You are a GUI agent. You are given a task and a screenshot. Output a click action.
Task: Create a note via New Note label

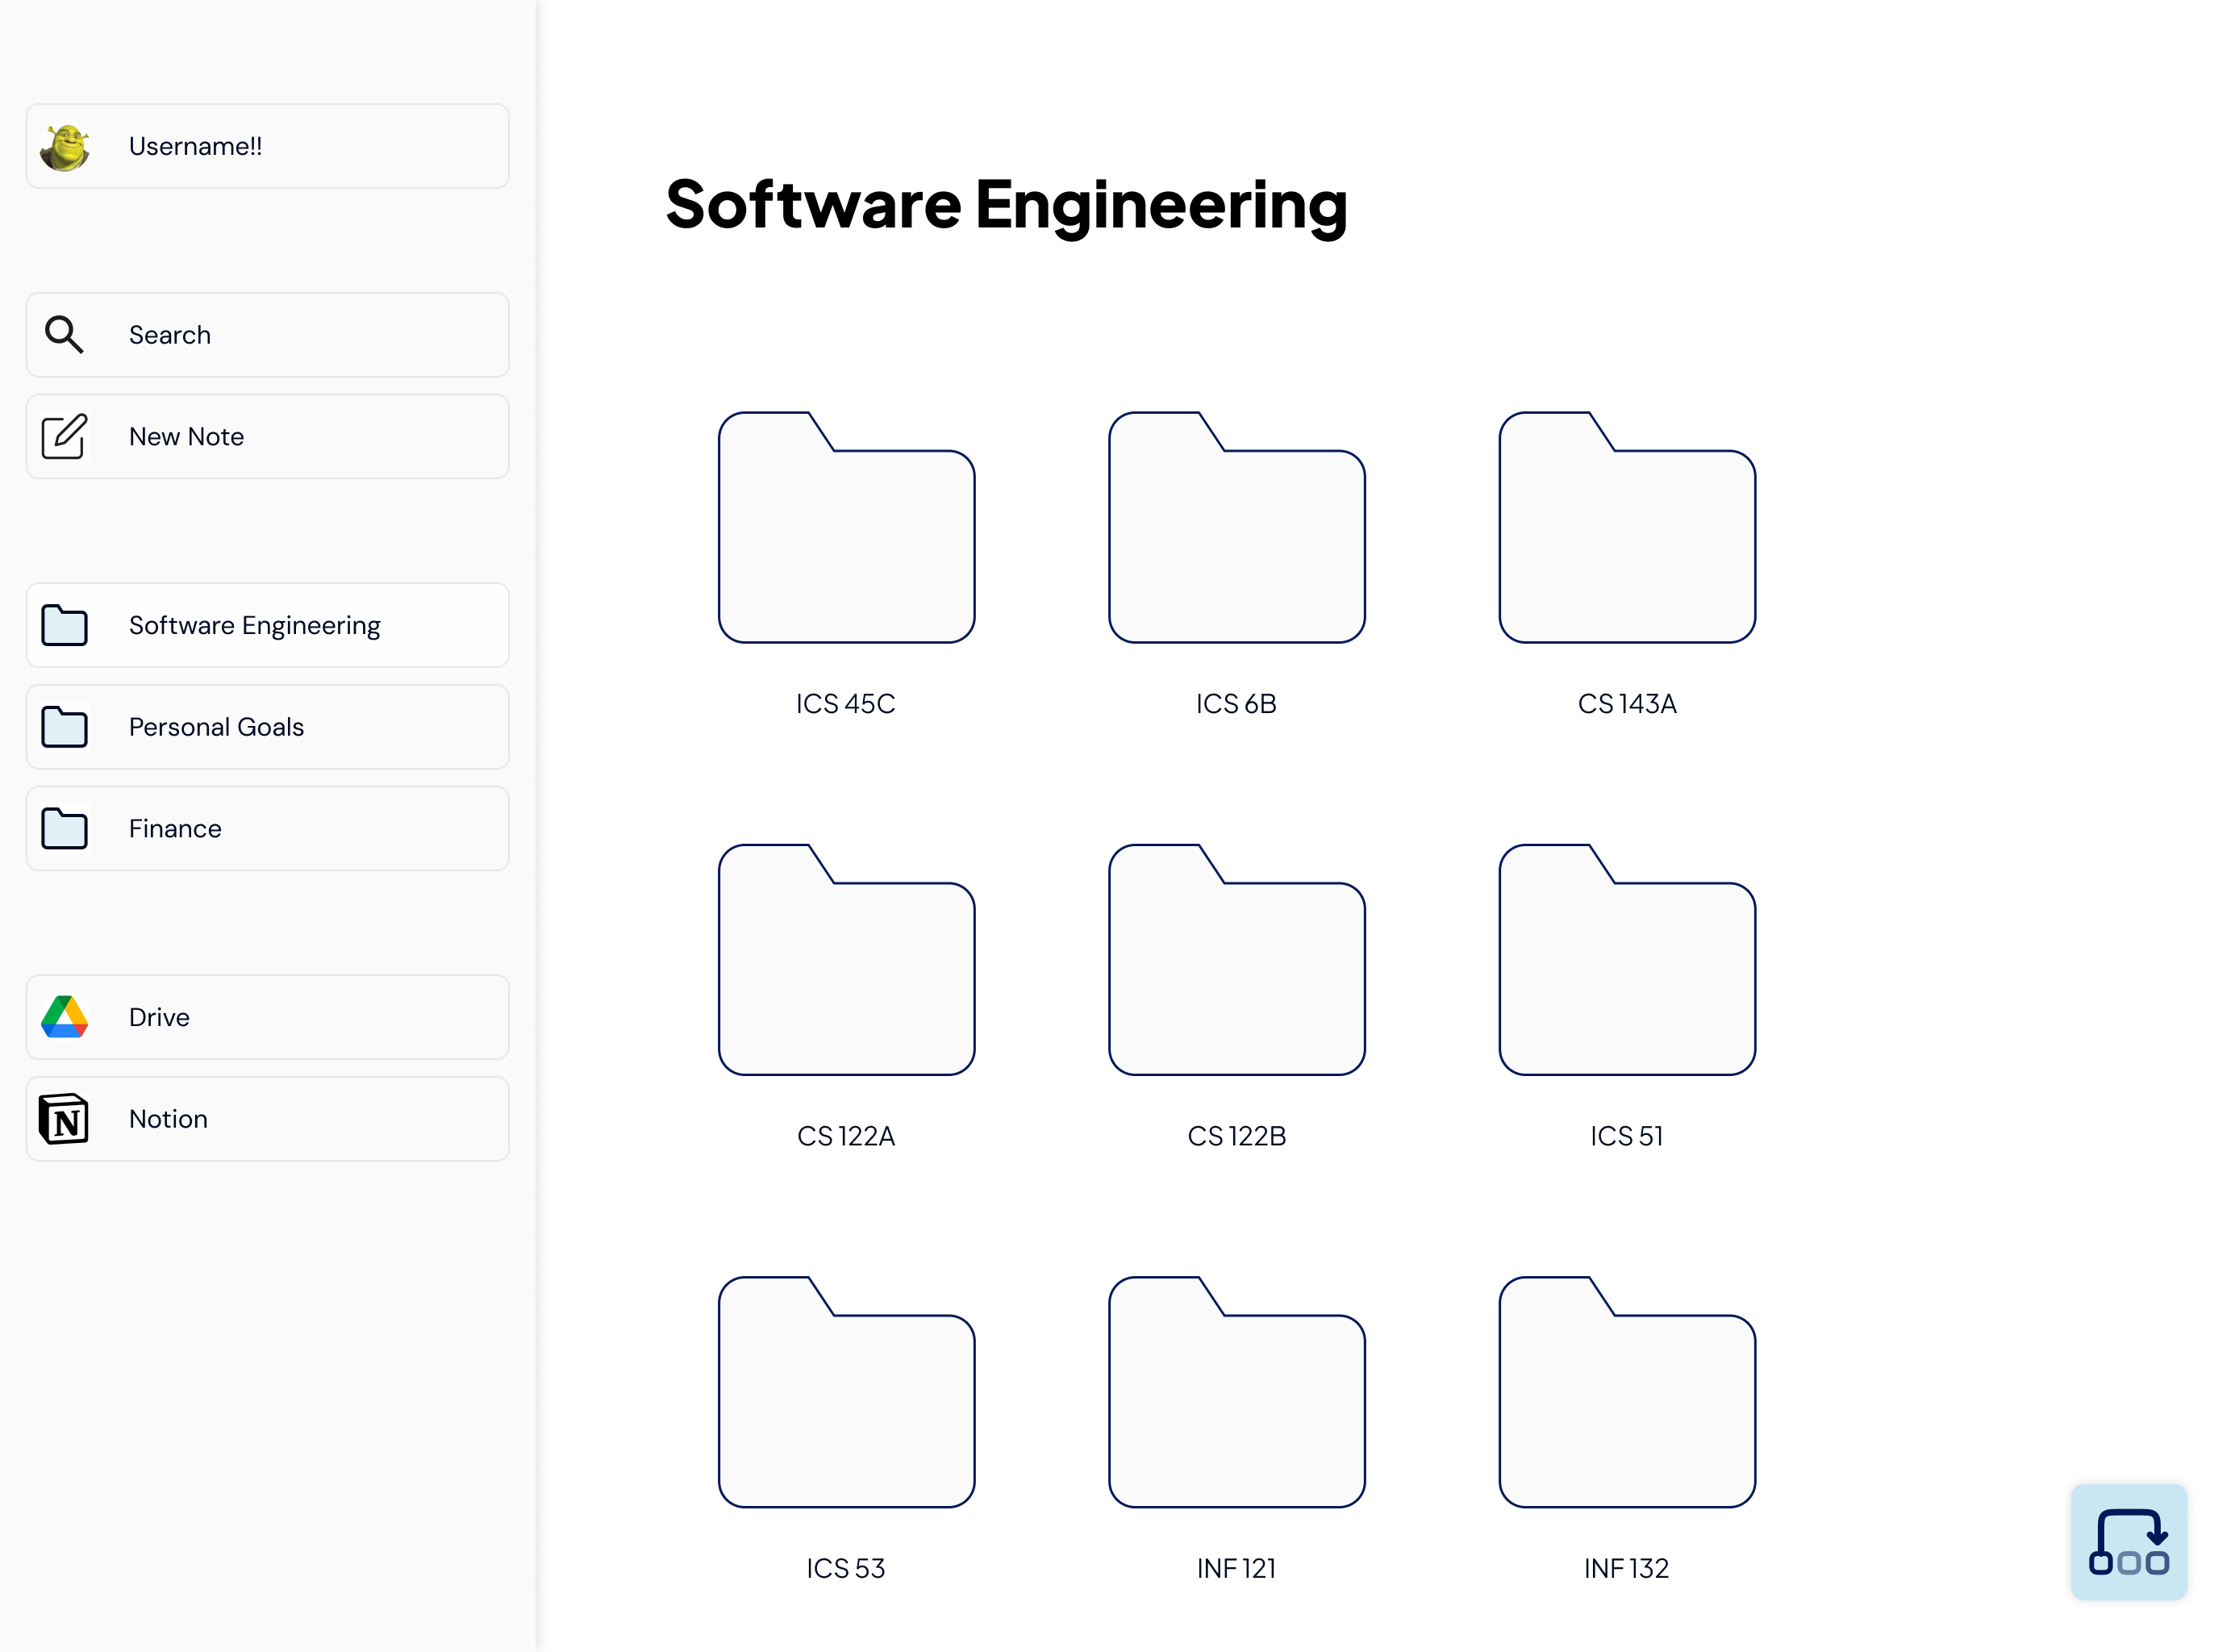tap(187, 437)
